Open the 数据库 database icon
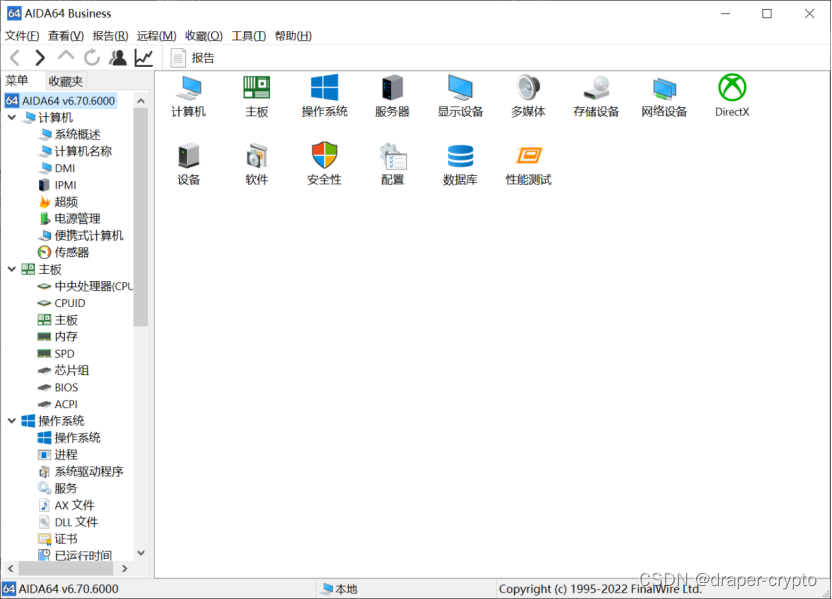Viewport: 832px width, 599px height. 460,164
